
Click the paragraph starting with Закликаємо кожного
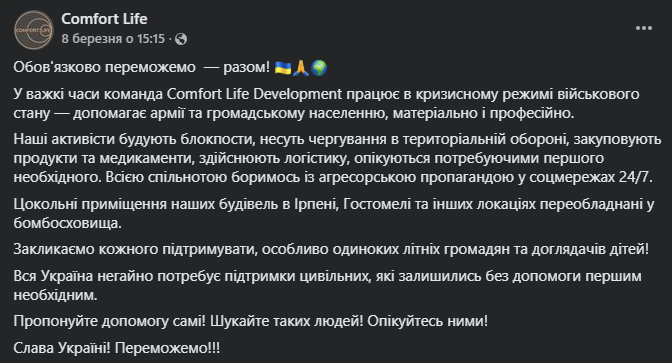331,249
